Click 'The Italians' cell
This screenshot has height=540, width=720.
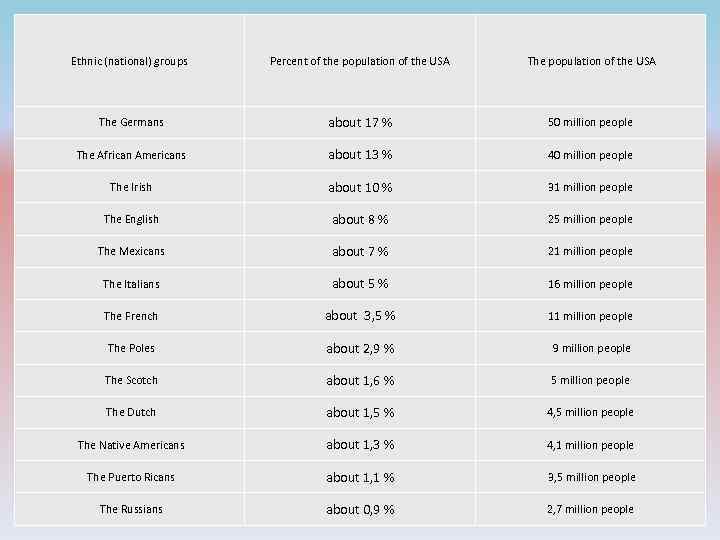click(131, 284)
